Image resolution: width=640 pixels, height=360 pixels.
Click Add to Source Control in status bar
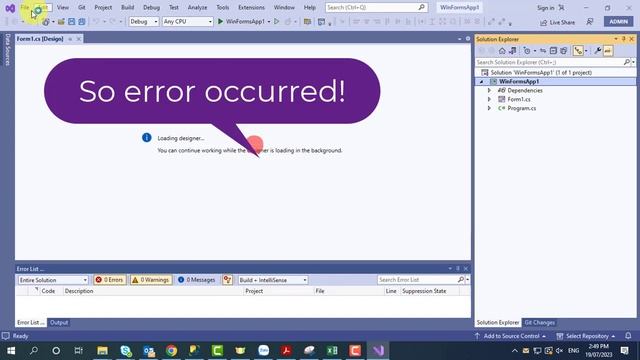point(510,336)
